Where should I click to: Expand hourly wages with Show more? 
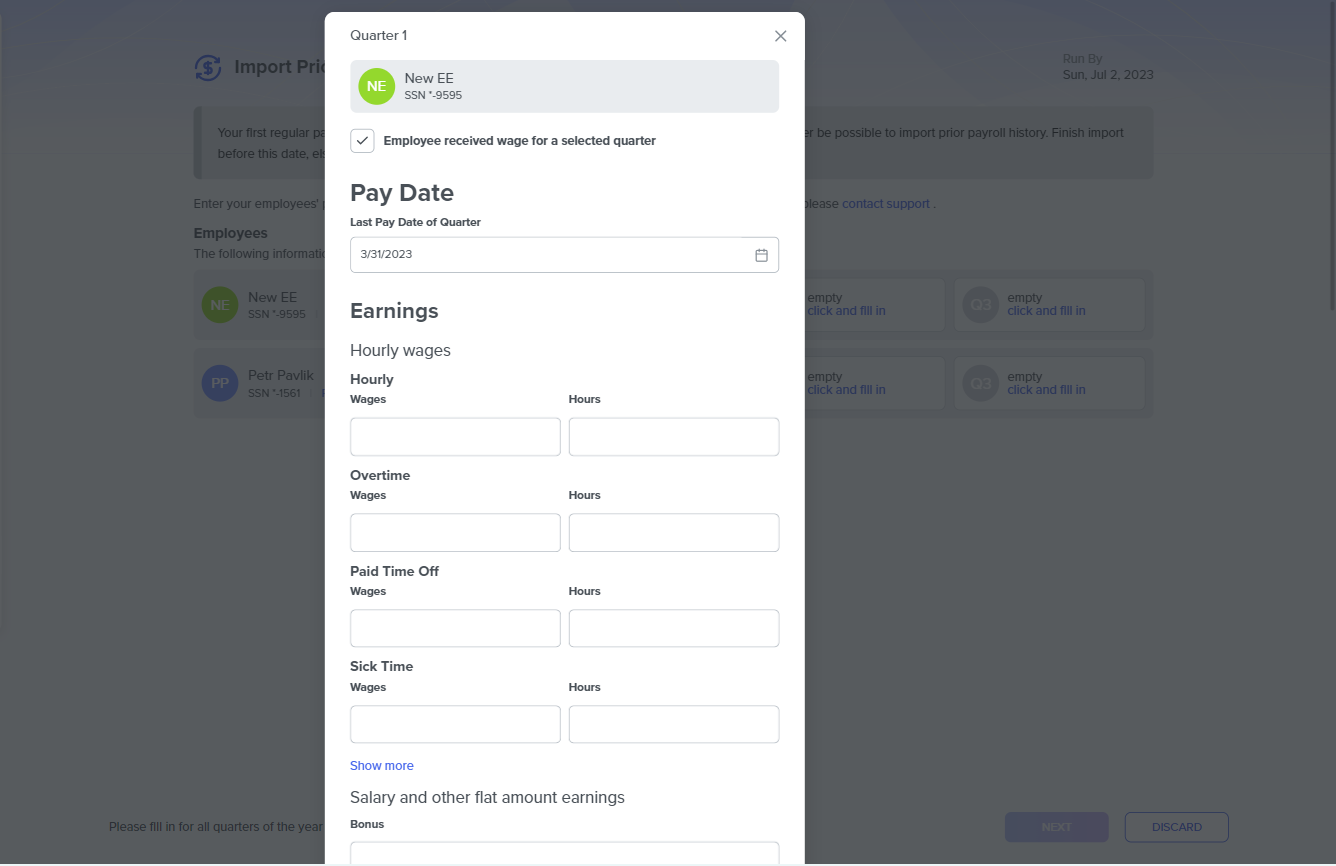pyautogui.click(x=381, y=766)
